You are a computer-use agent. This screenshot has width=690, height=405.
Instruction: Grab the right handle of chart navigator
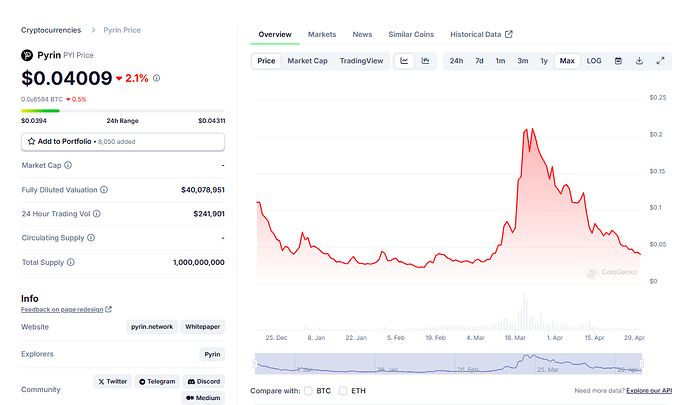coord(642,364)
